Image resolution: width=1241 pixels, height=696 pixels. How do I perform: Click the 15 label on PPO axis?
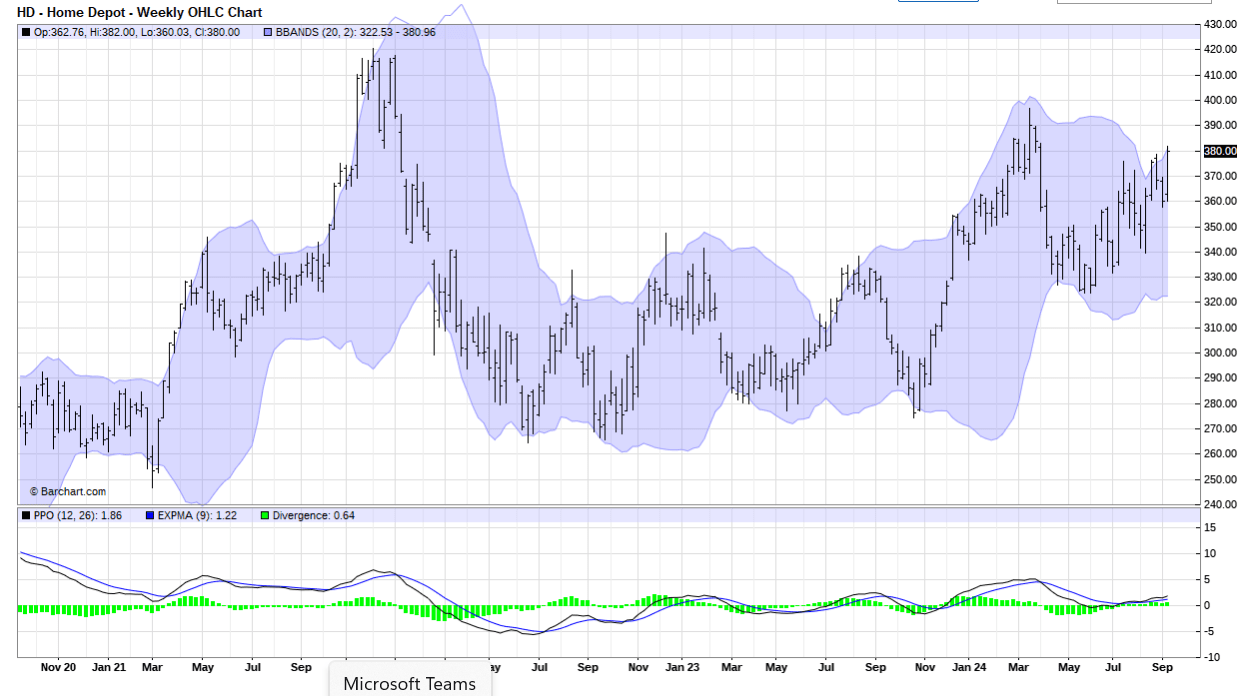point(1210,527)
